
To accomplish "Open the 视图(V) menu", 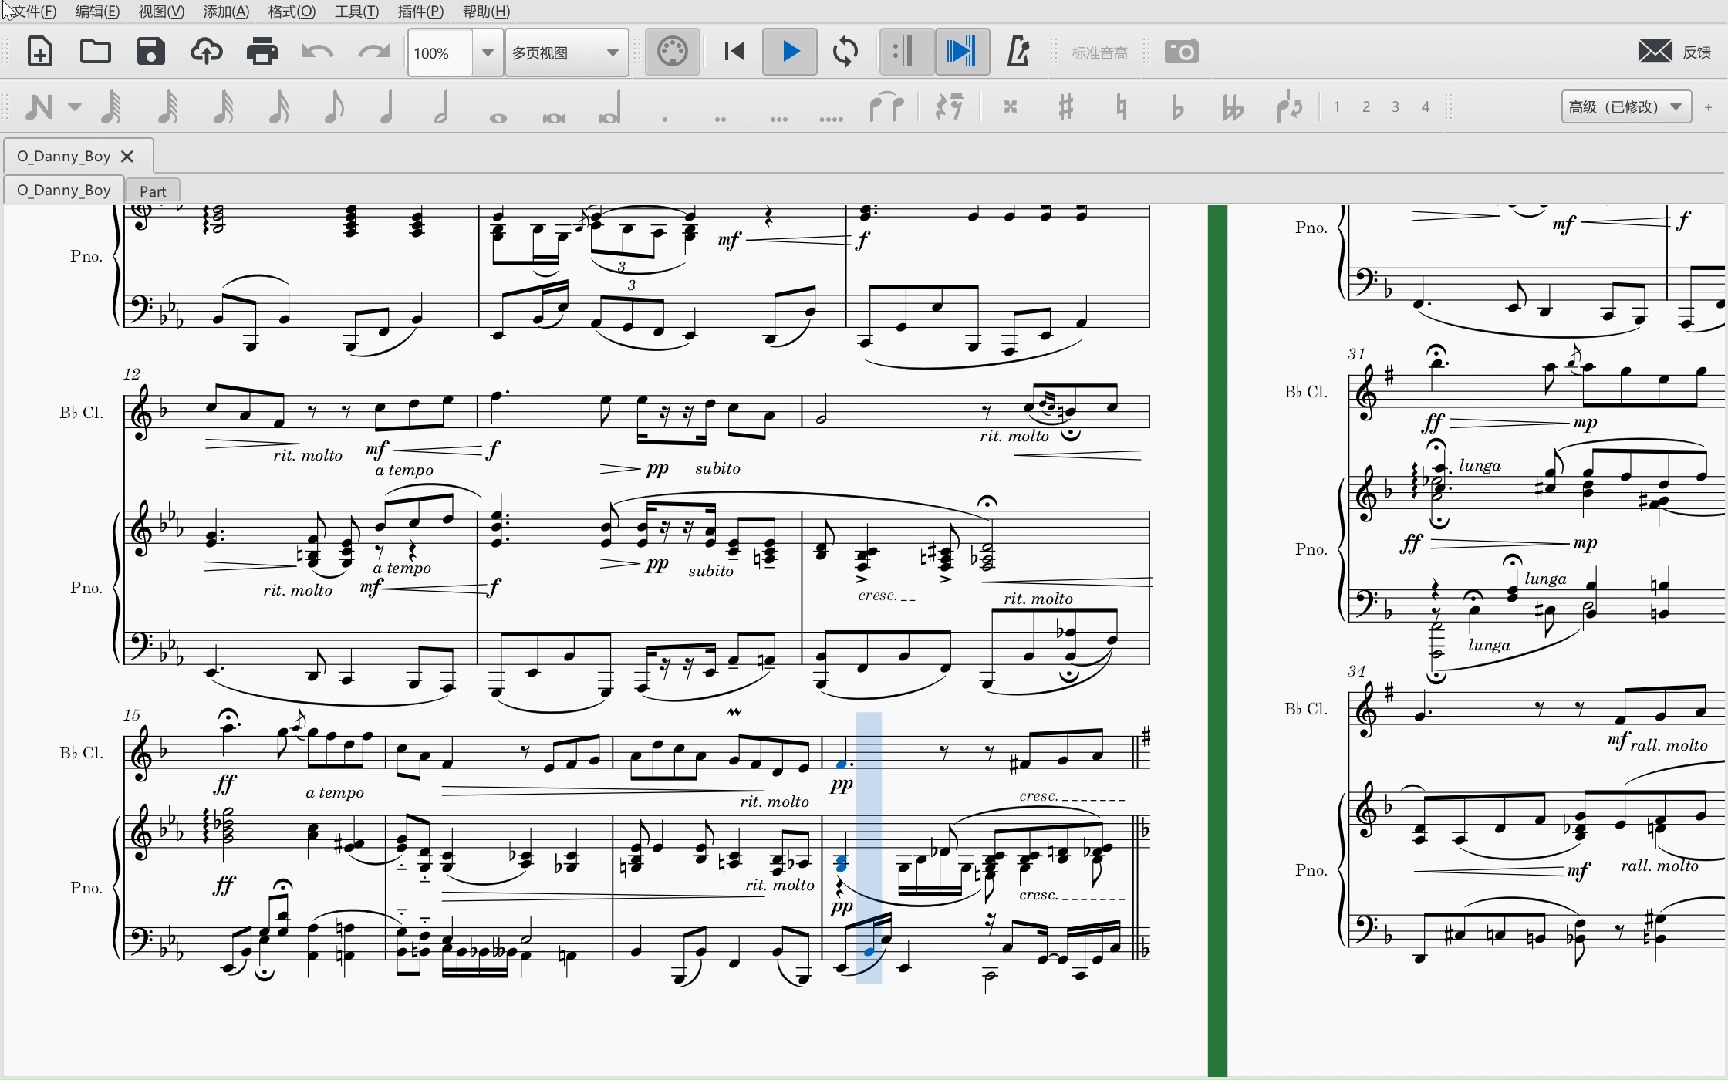I will click(x=161, y=11).
